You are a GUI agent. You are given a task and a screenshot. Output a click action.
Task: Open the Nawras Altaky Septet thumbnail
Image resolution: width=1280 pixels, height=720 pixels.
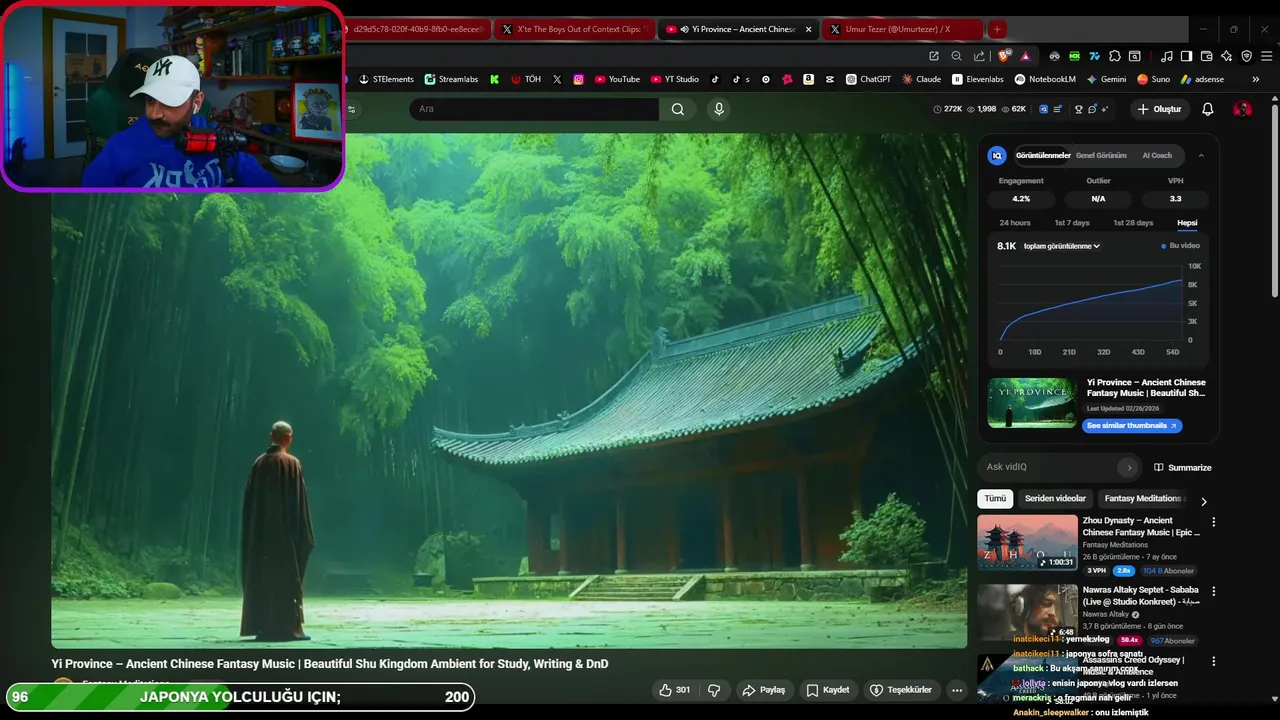point(1027,612)
